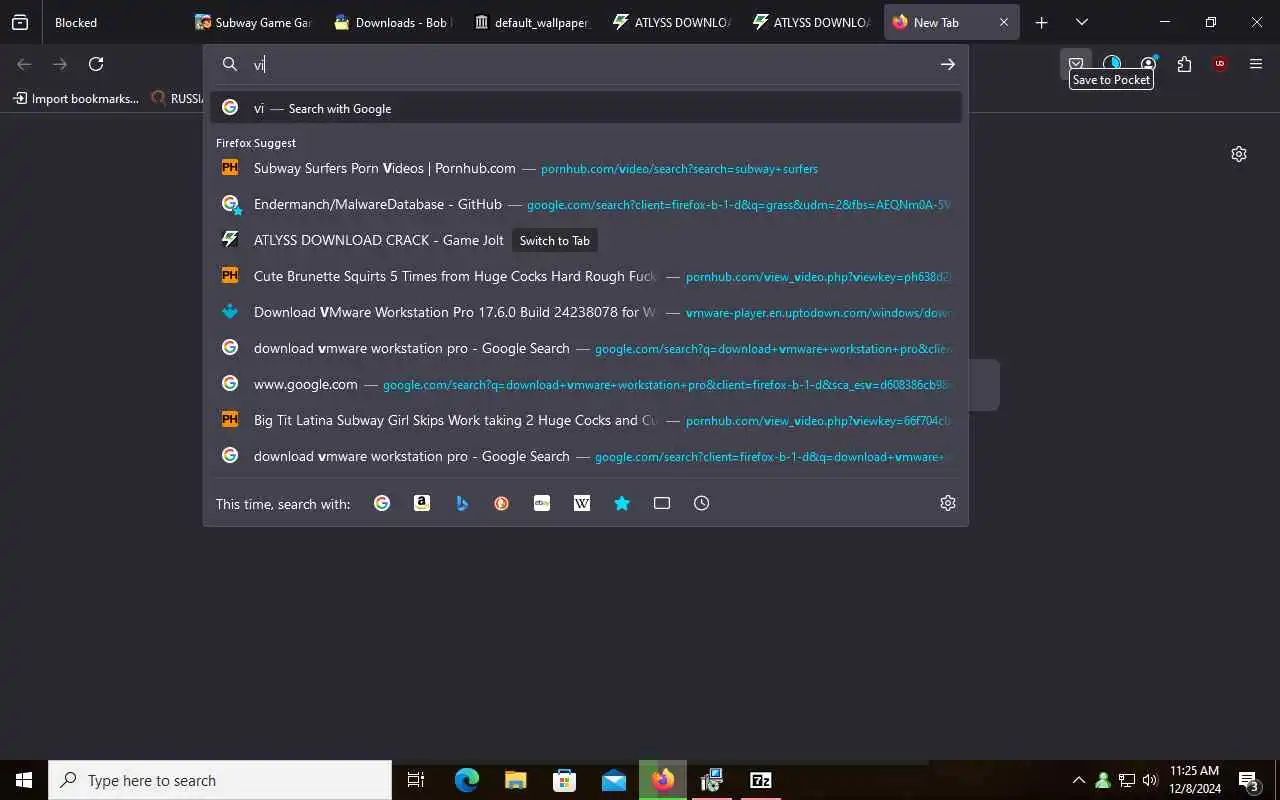The width and height of the screenshot is (1280, 800).
Task: Open Import bookmarks in the bookmarks bar
Action: 76,98
